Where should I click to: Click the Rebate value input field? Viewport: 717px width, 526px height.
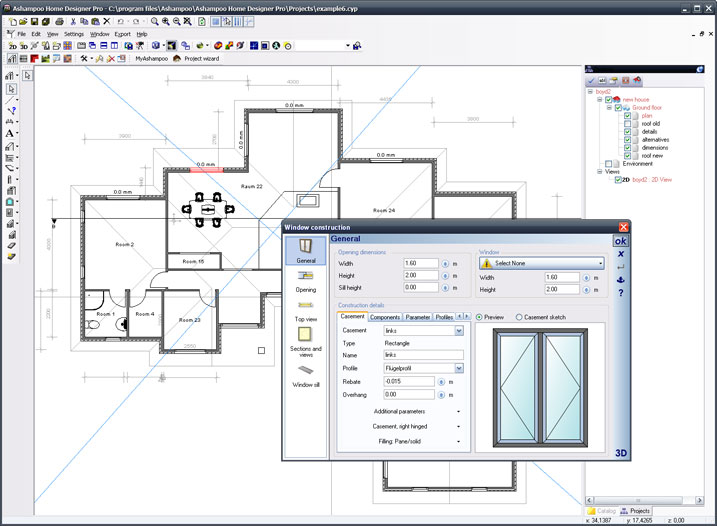click(408, 381)
